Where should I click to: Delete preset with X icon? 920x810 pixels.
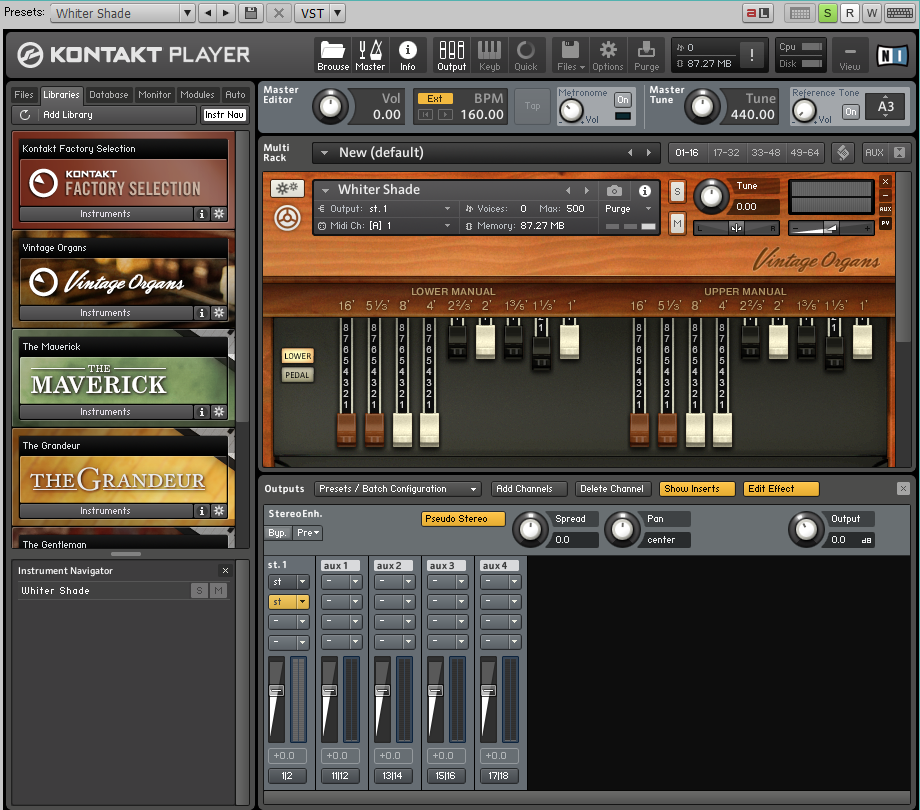click(x=279, y=13)
